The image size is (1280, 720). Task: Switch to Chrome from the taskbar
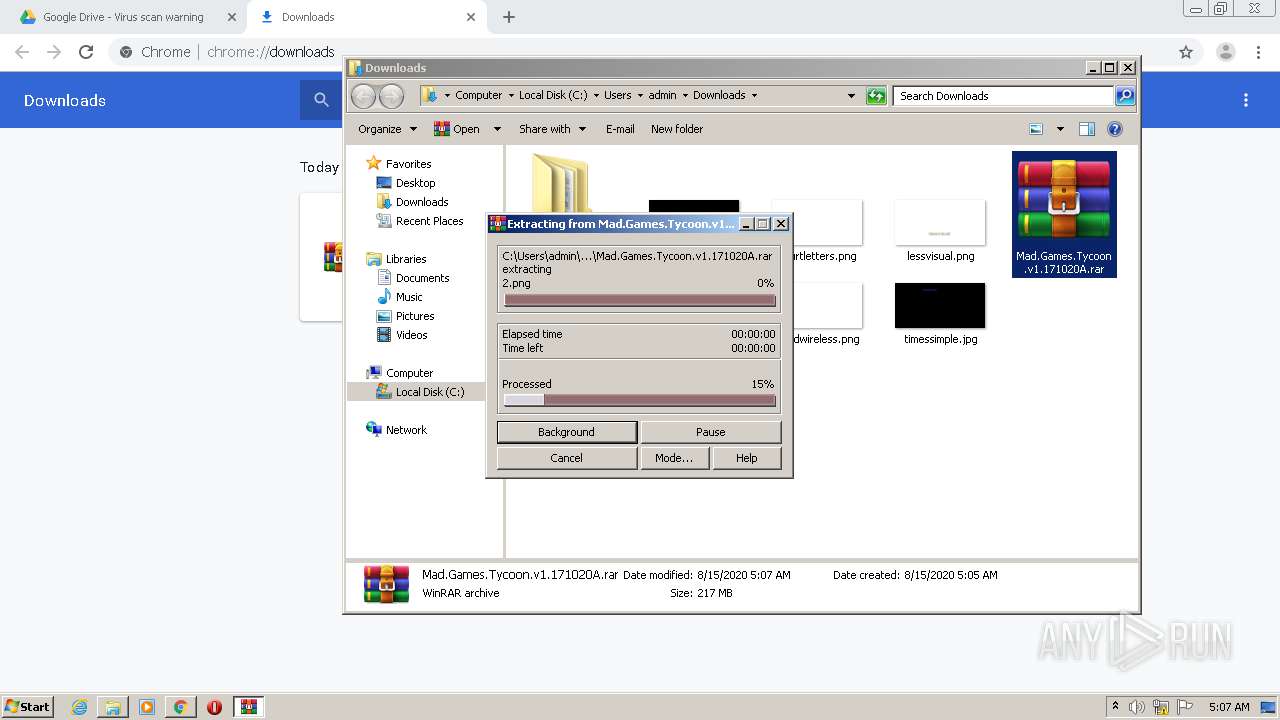(x=180, y=707)
